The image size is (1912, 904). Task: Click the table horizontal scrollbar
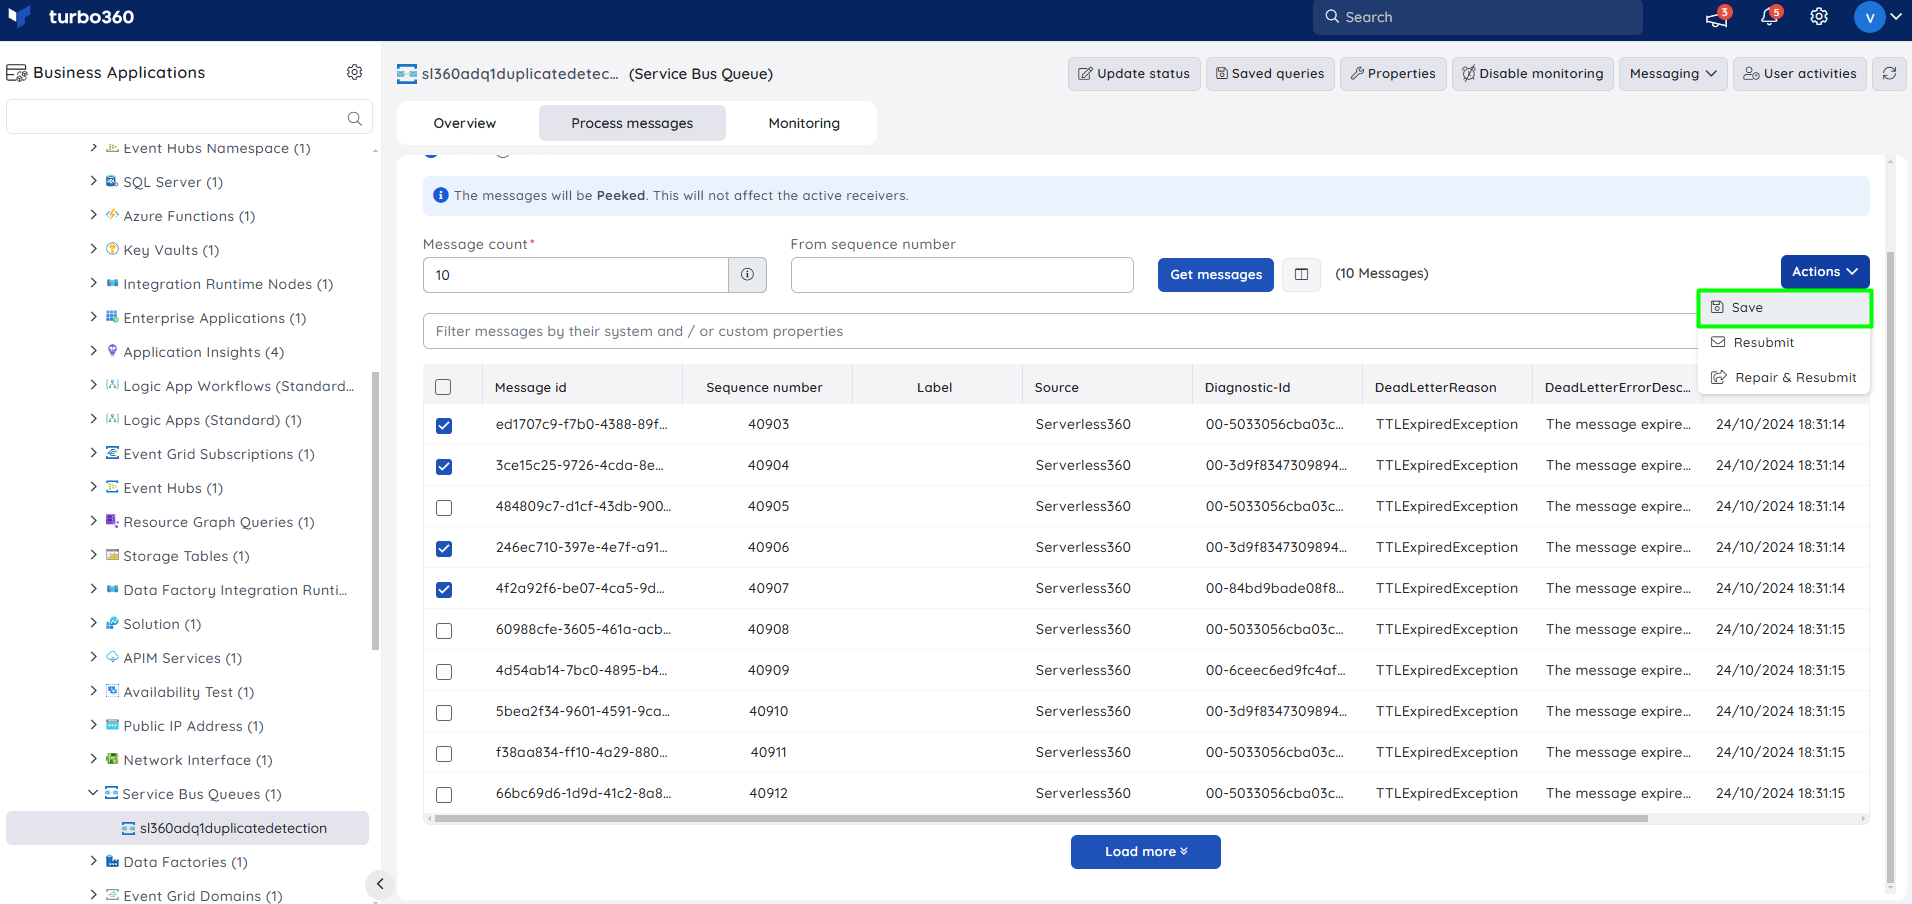[x=1040, y=818]
